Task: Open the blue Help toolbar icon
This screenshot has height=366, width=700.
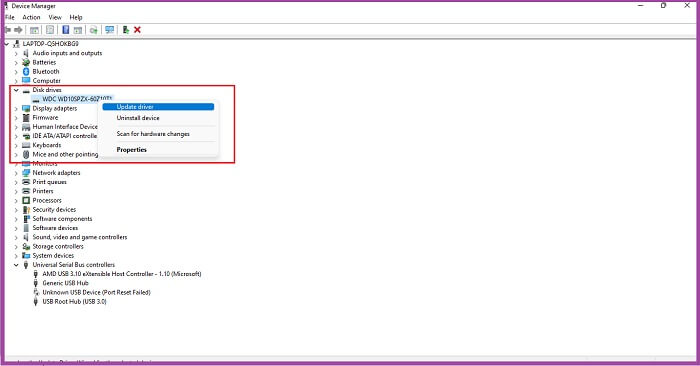Action: coord(66,30)
